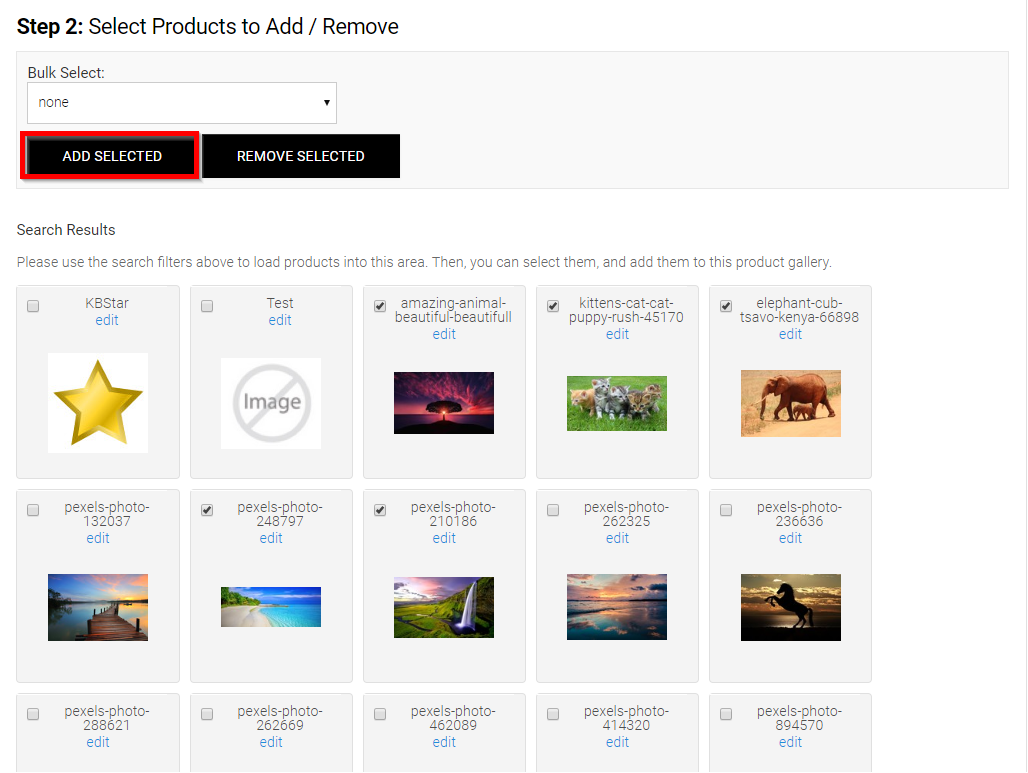The image size is (1028, 773).
Task: Click the REMOVE SELECTED button
Action: coord(300,156)
